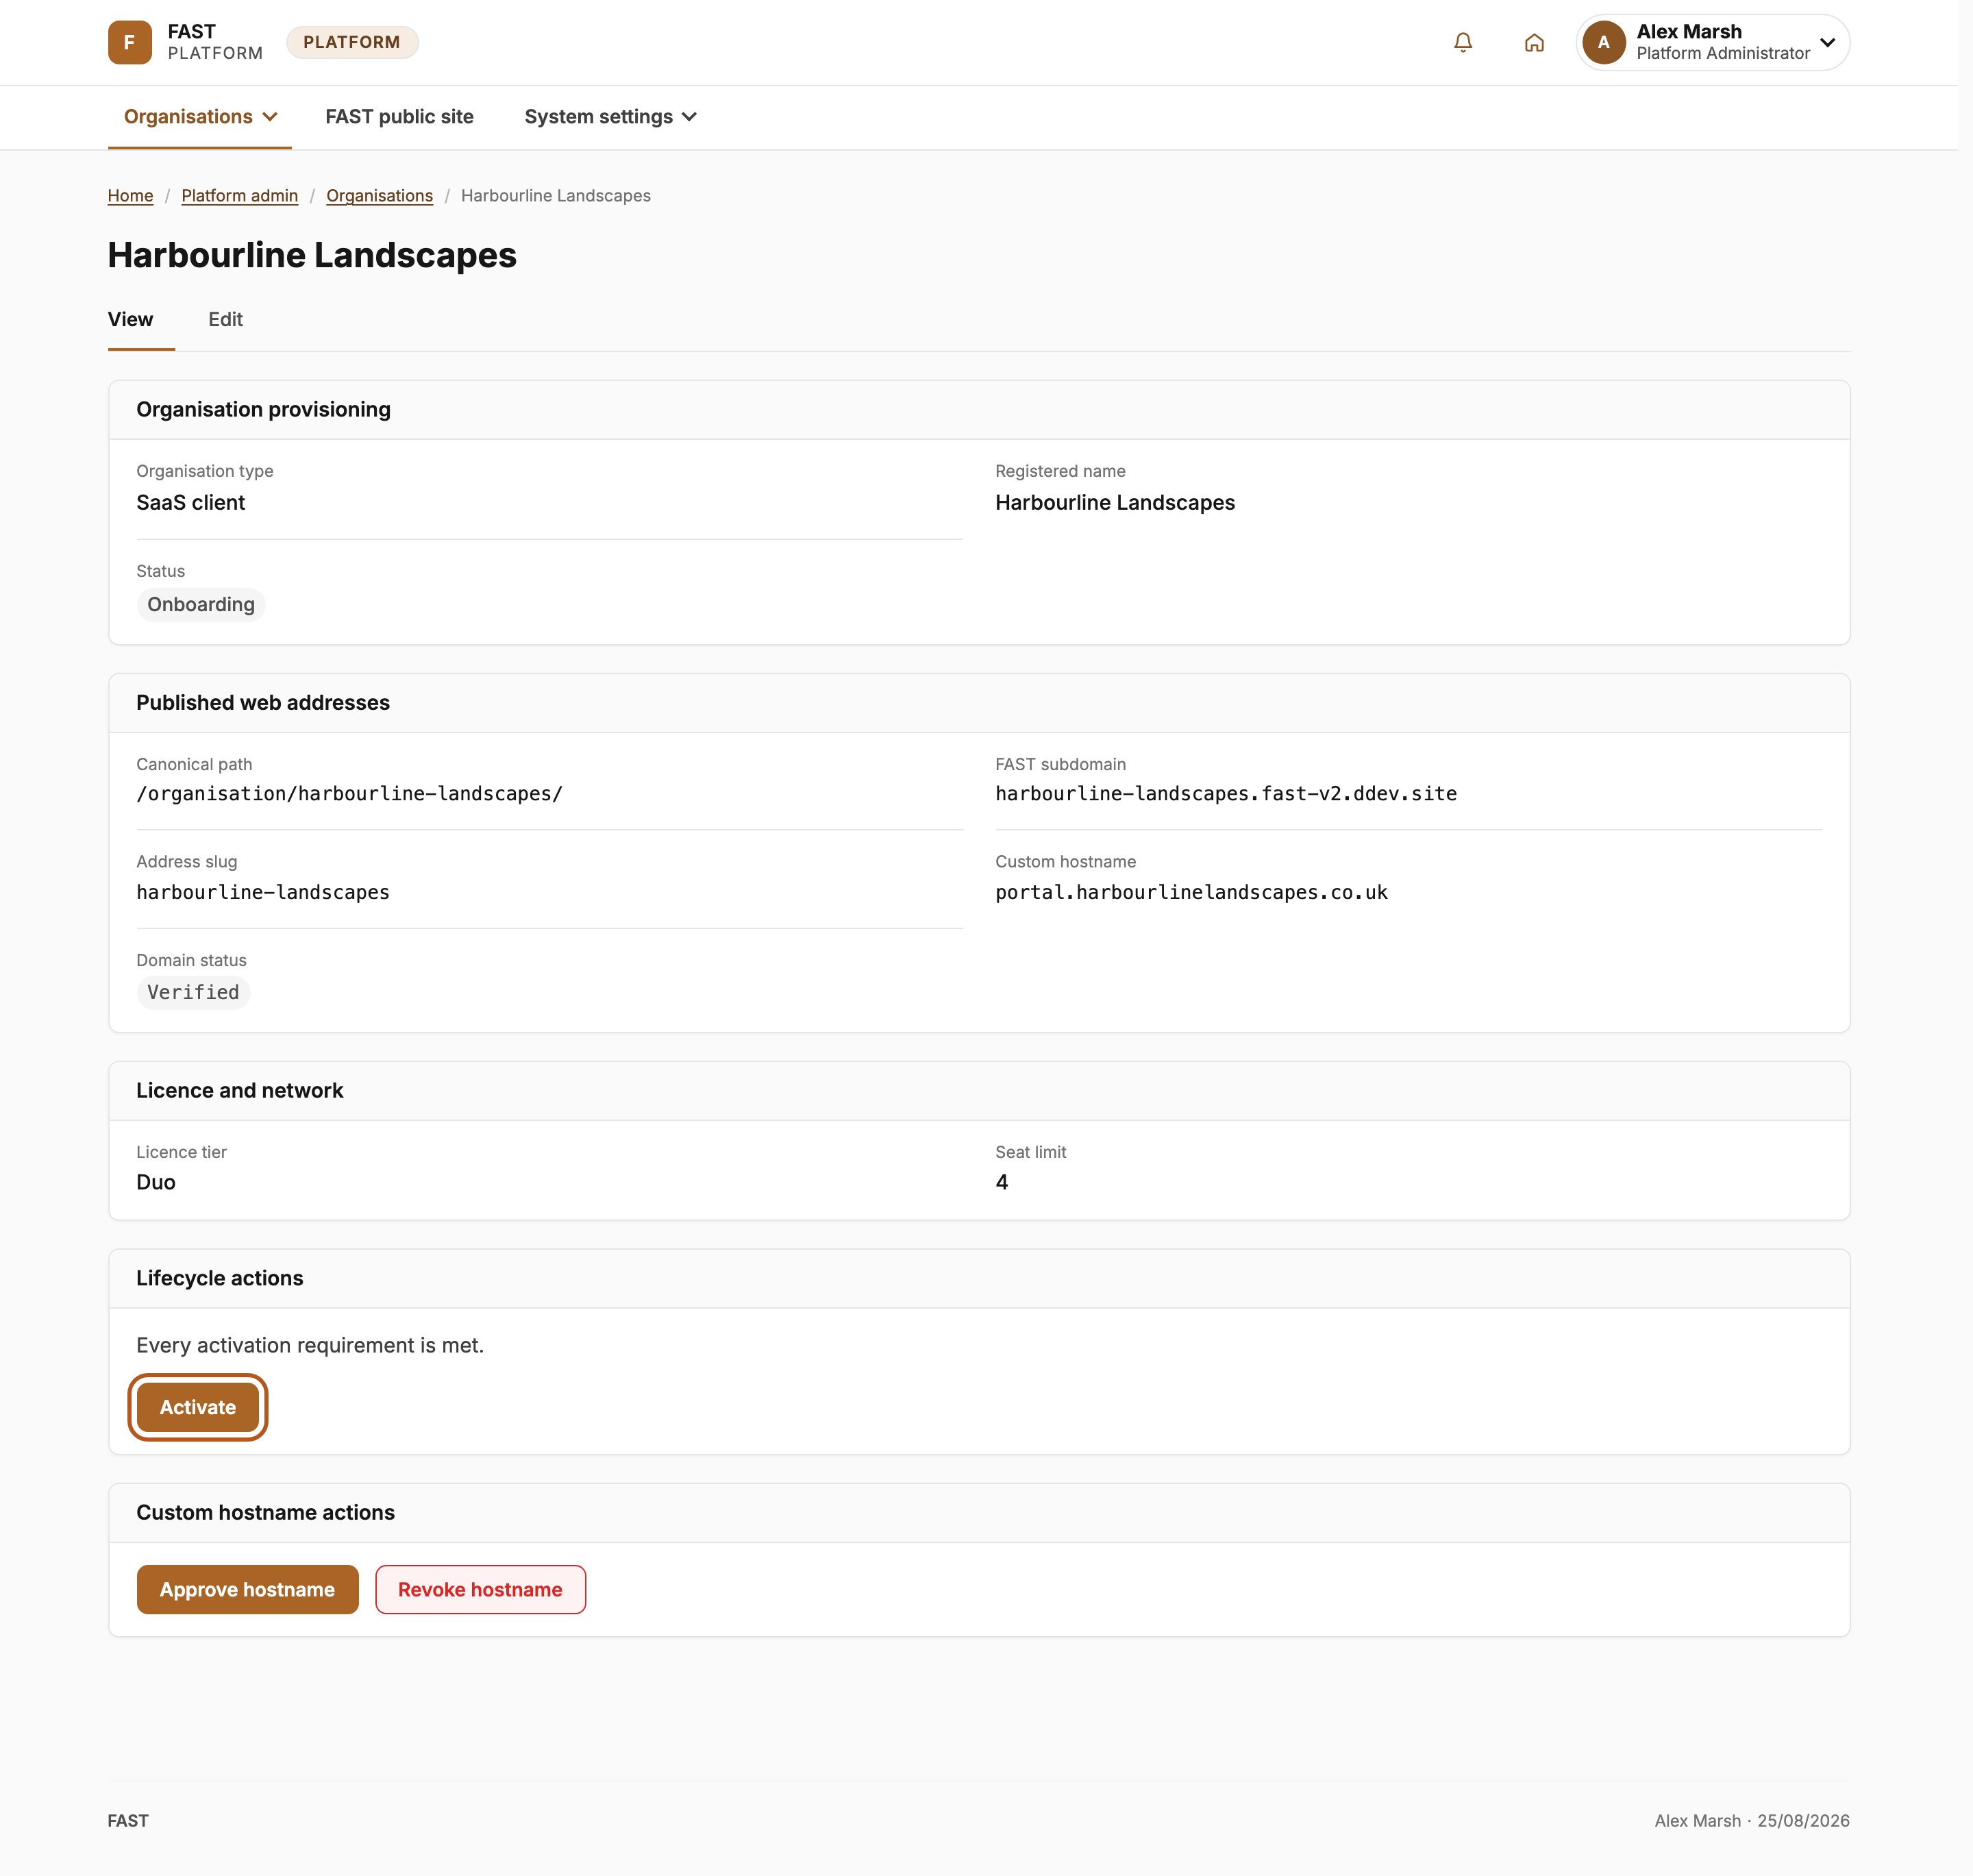The image size is (1973, 1876).
Task: Click the address slug harbourline-landscapes value
Action: point(263,892)
